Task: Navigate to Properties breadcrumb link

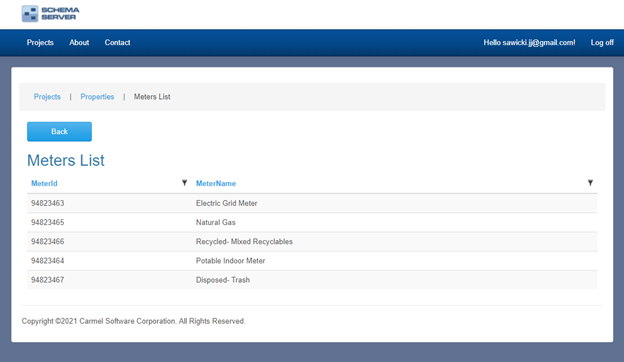Action: pos(97,97)
